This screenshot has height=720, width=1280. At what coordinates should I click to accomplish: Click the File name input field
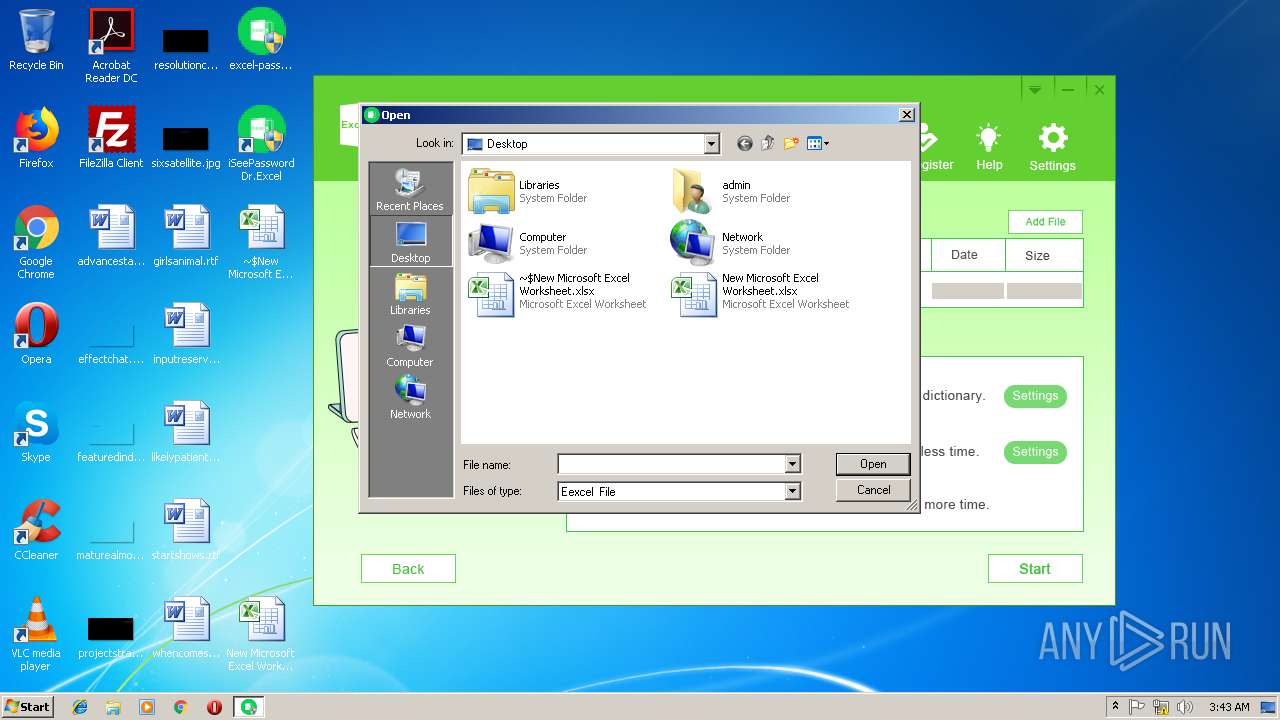(x=671, y=464)
